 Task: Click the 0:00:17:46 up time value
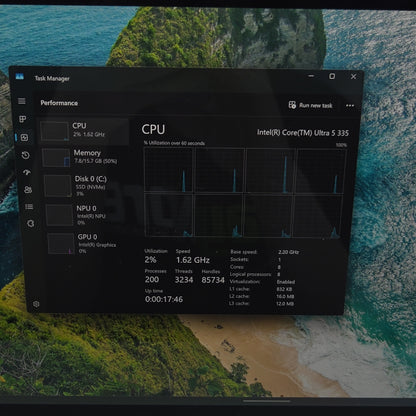(164, 299)
